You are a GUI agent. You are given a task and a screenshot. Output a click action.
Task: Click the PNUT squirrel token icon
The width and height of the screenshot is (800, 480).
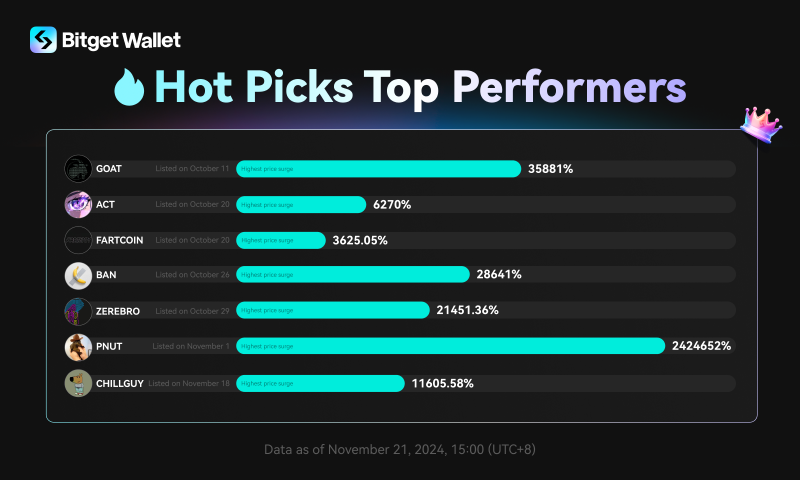click(78, 346)
